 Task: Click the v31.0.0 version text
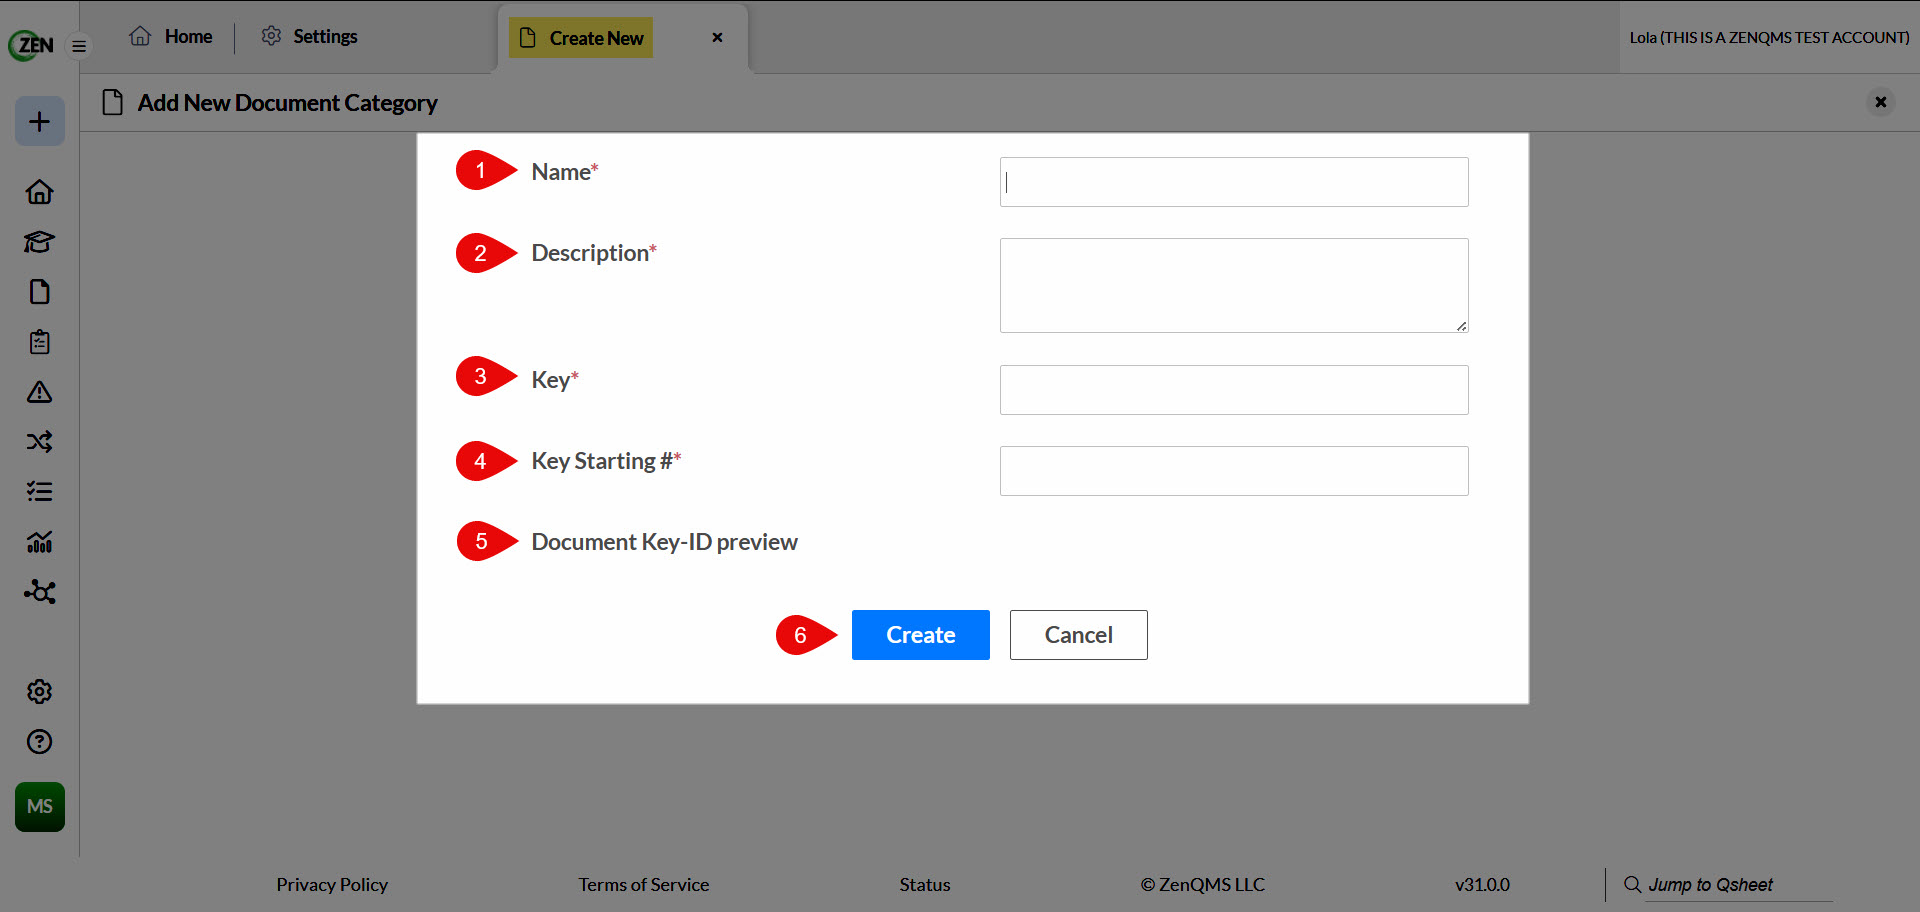(x=1483, y=885)
